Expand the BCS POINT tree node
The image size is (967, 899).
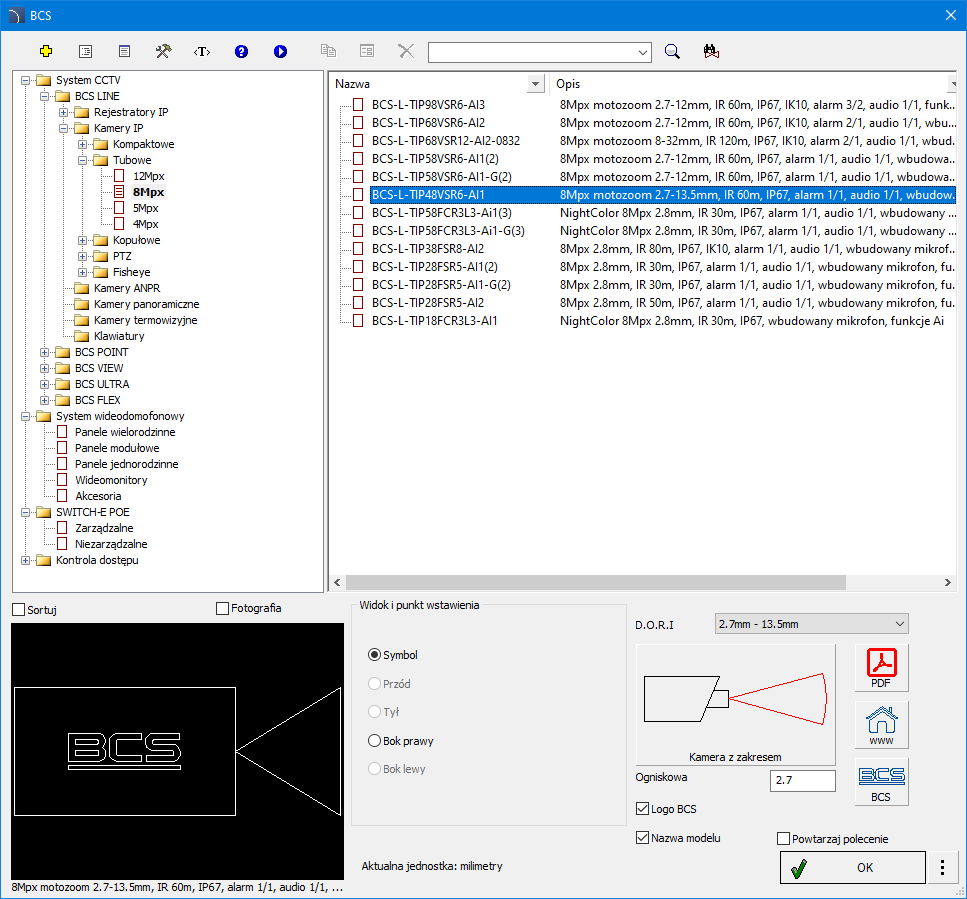tap(45, 352)
